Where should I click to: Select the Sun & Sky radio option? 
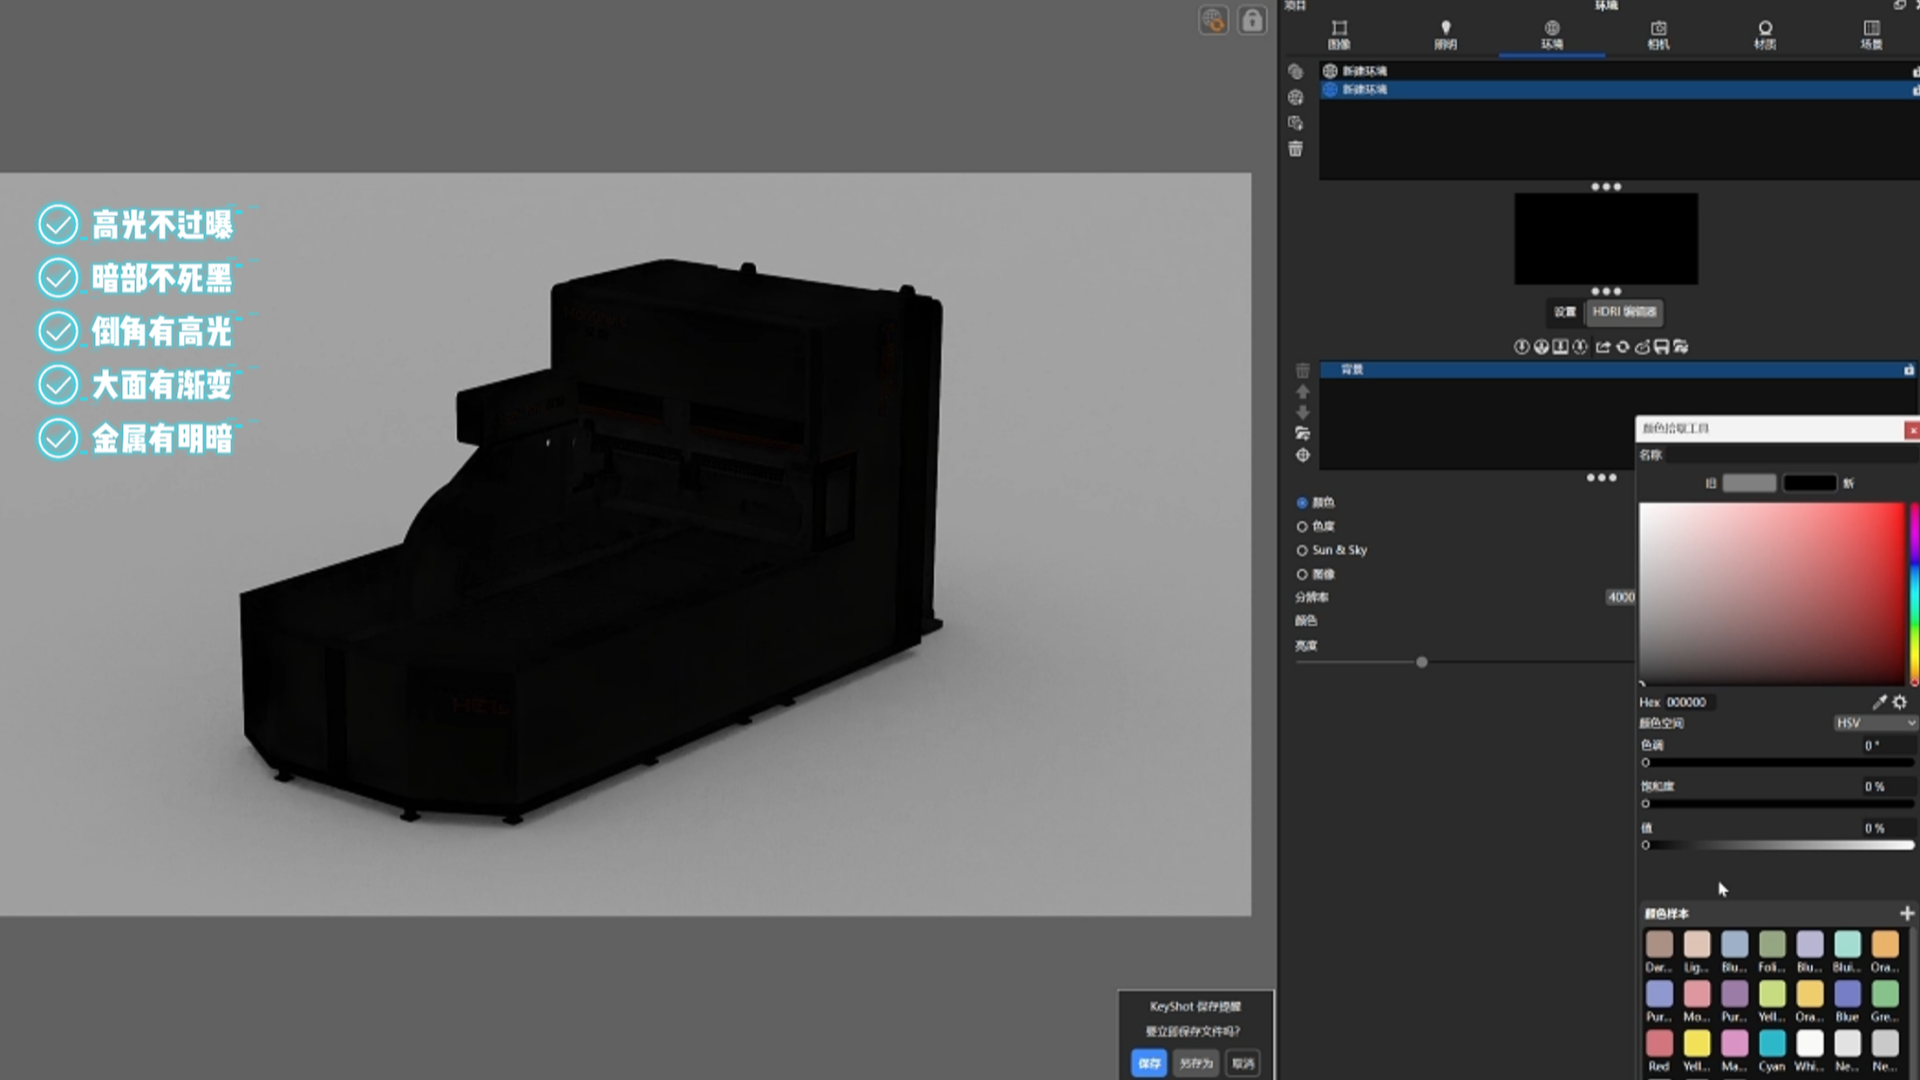(1302, 550)
